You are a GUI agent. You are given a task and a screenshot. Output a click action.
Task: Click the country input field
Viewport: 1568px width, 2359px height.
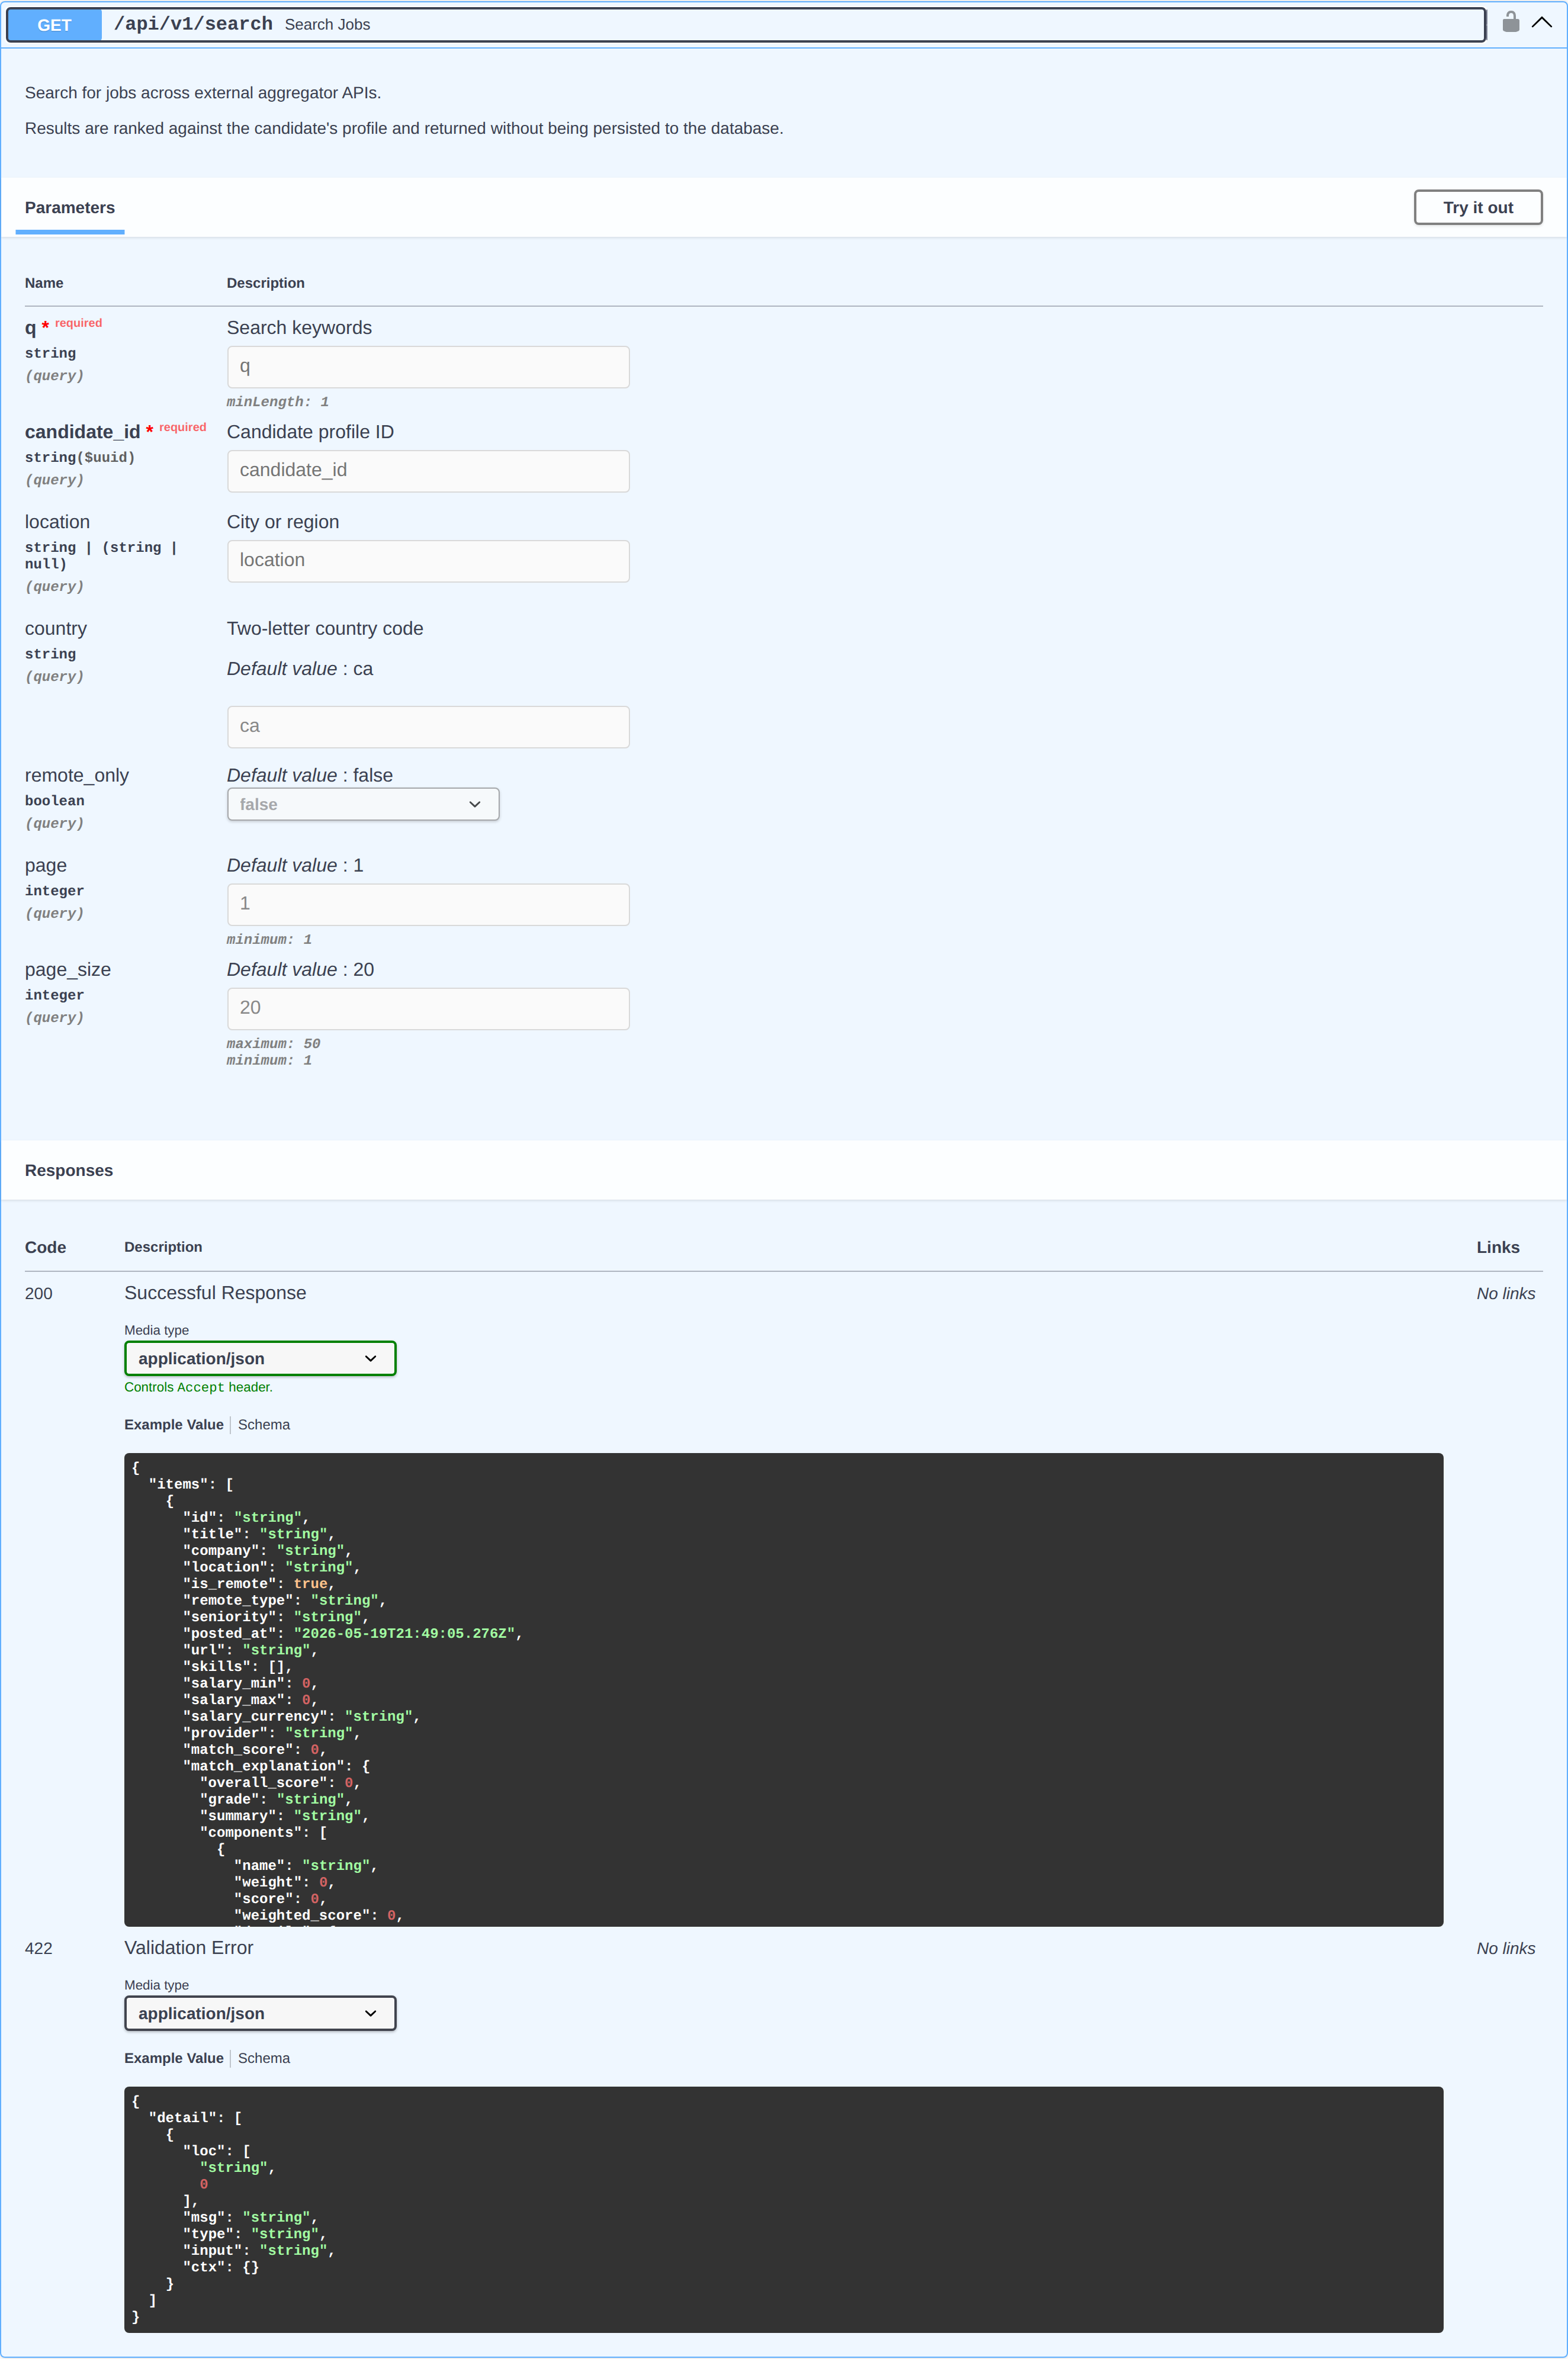[x=428, y=727]
